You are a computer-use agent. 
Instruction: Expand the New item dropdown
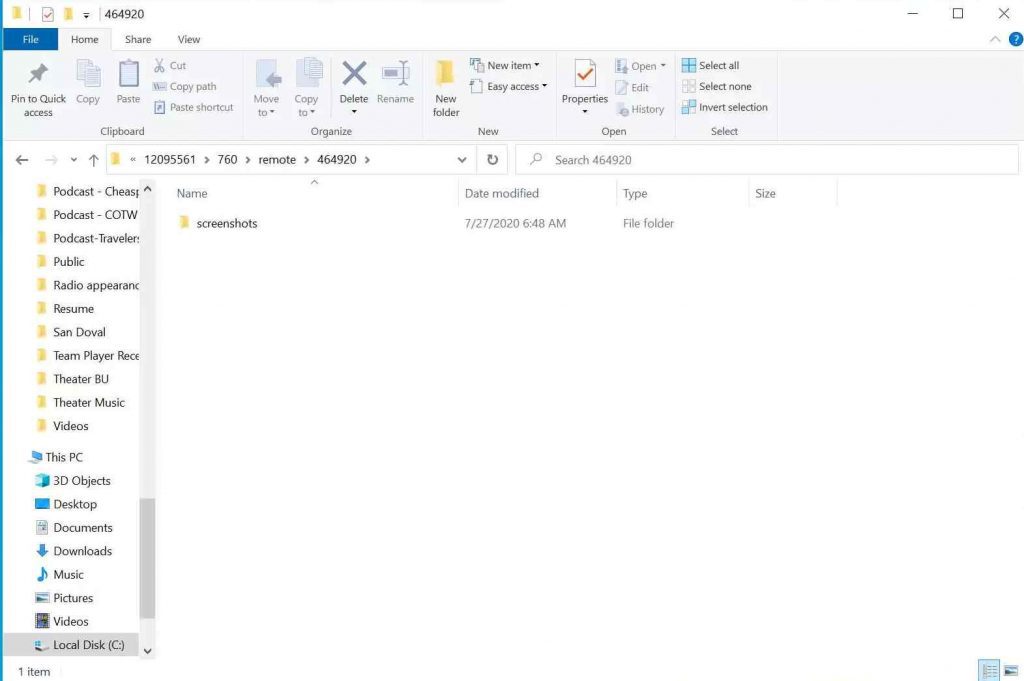coord(513,65)
